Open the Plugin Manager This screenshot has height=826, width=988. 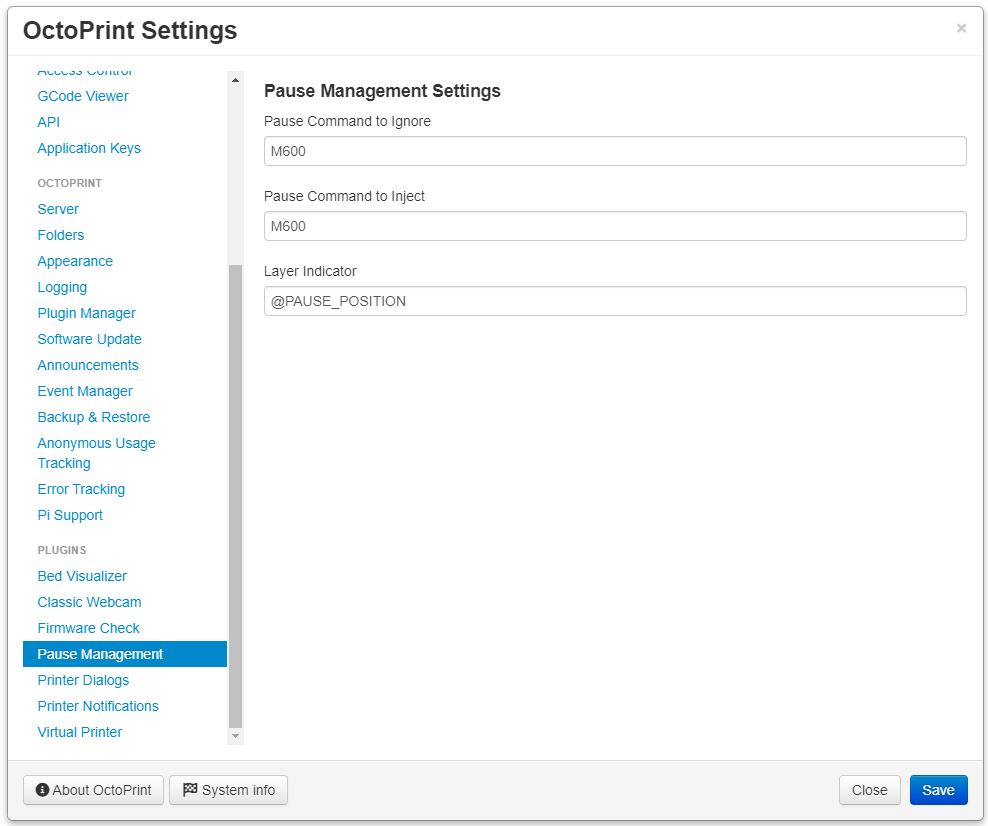pyautogui.click(x=86, y=313)
